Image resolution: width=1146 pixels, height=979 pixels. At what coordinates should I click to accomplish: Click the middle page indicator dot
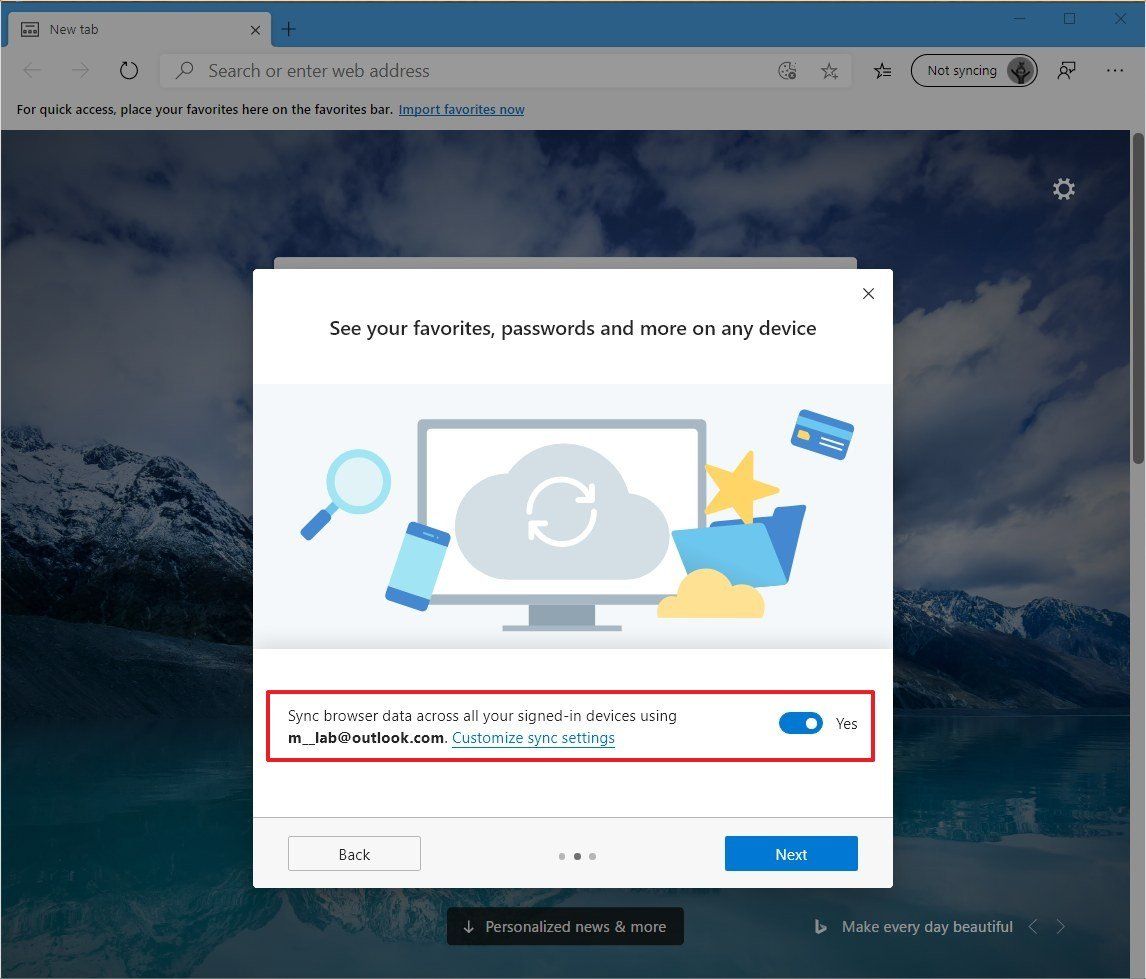(x=577, y=856)
